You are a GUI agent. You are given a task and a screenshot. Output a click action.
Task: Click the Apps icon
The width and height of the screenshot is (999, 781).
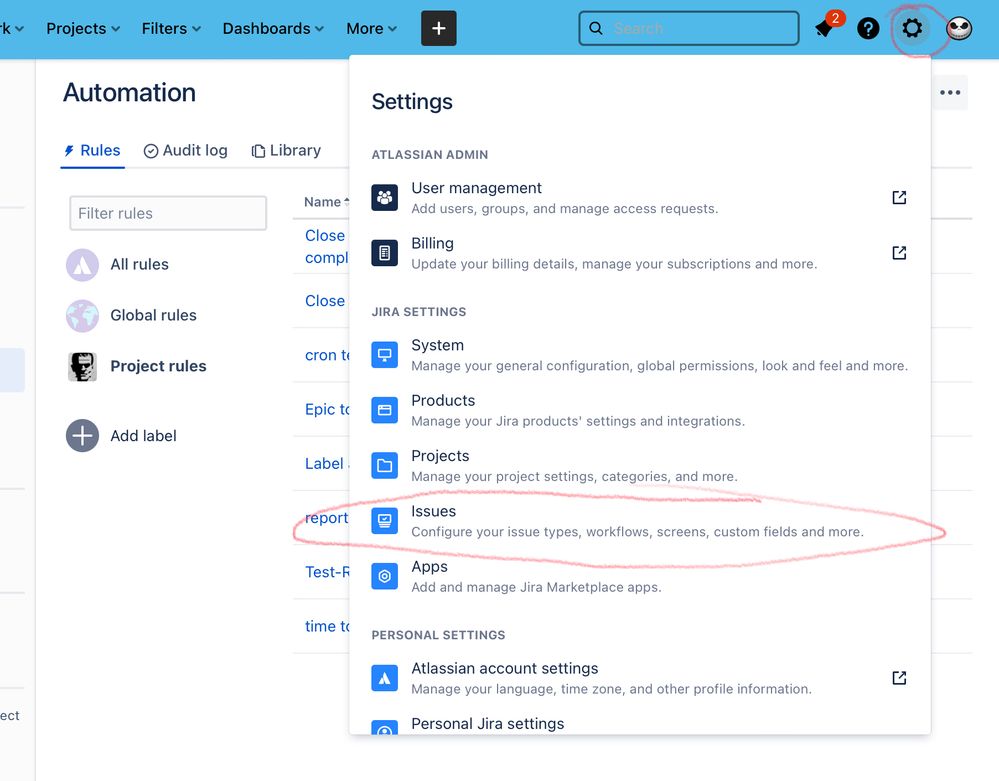(385, 577)
